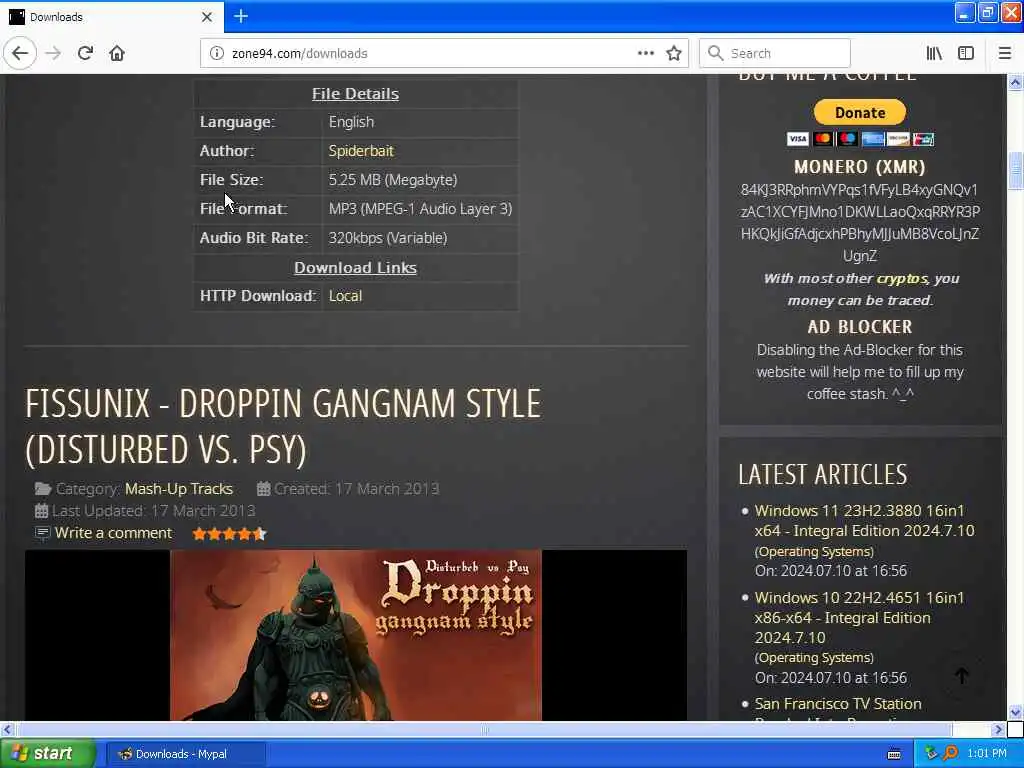The height and width of the screenshot is (768, 1024).
Task: Close the Downloads tab
Action: click(x=207, y=17)
